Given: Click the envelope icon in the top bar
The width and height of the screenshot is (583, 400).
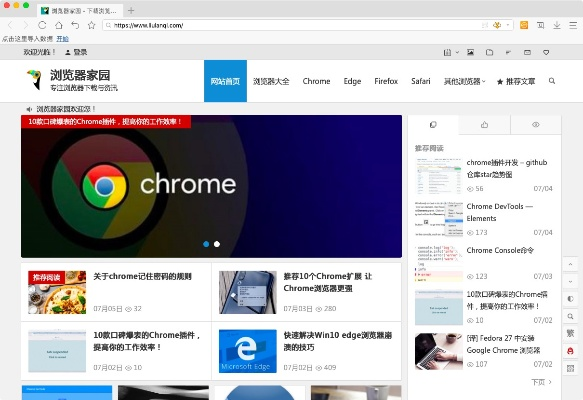Looking at the screenshot, I should [527, 52].
